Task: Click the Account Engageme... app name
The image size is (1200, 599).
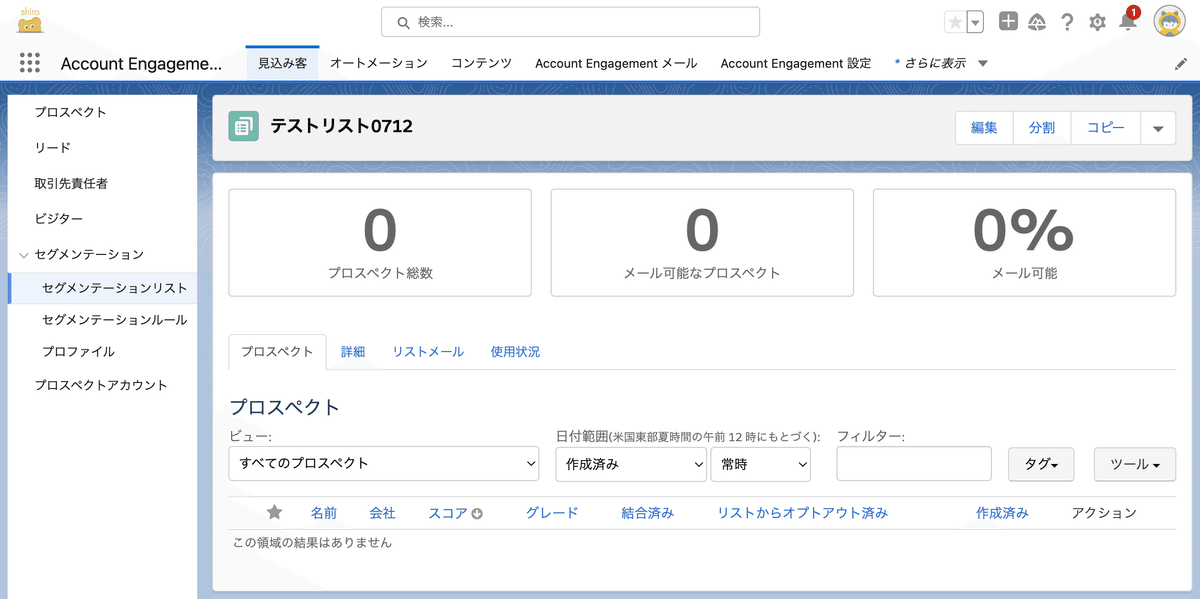Action: [x=141, y=64]
